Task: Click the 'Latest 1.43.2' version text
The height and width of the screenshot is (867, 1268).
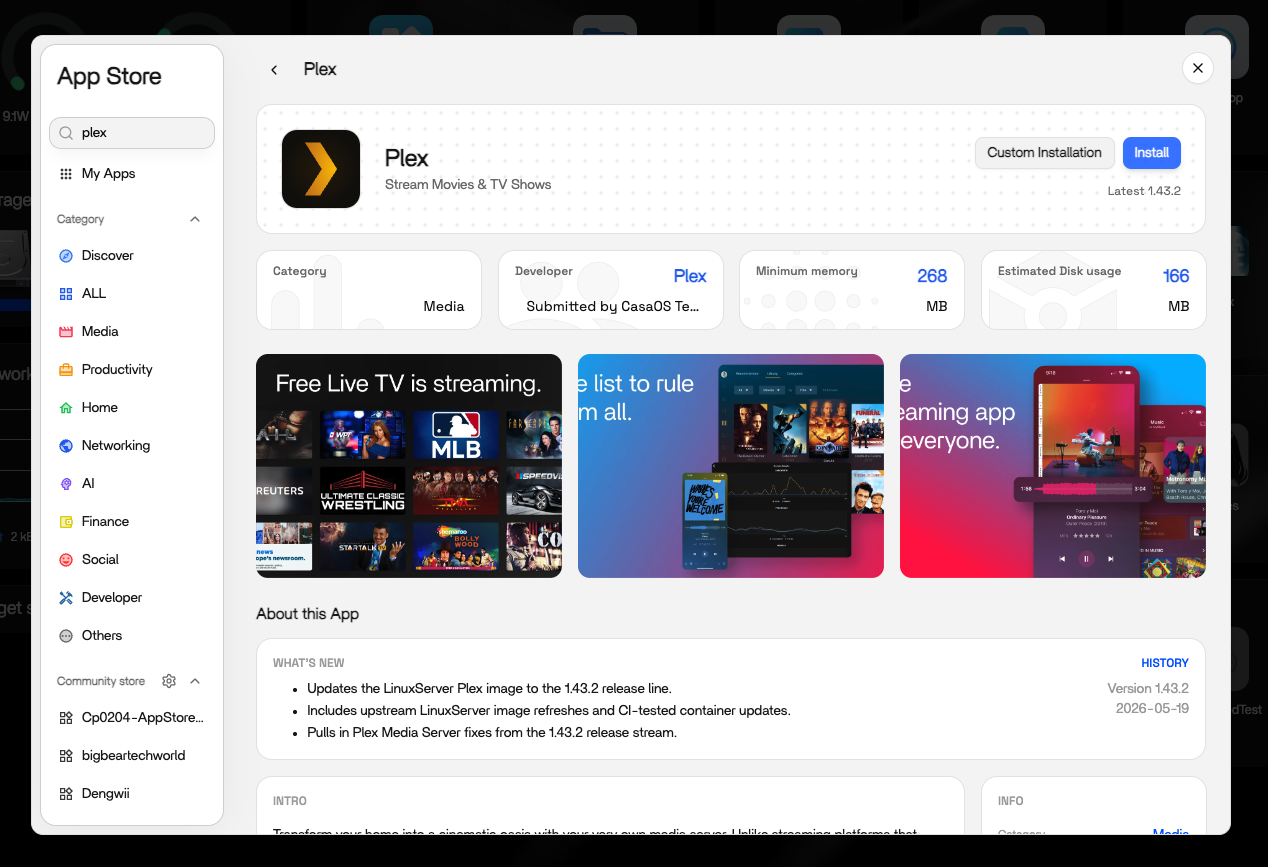Action: click(x=1144, y=191)
